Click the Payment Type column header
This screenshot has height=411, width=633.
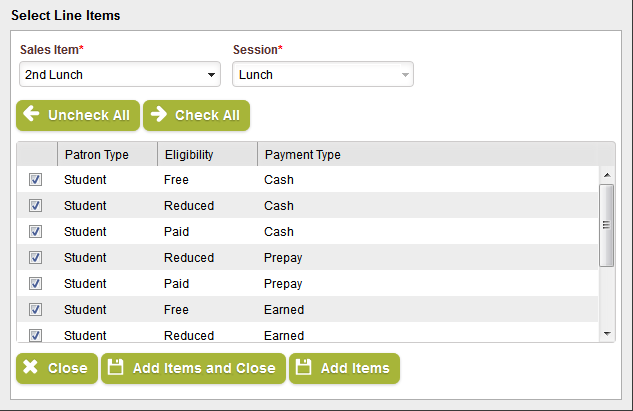(302, 155)
